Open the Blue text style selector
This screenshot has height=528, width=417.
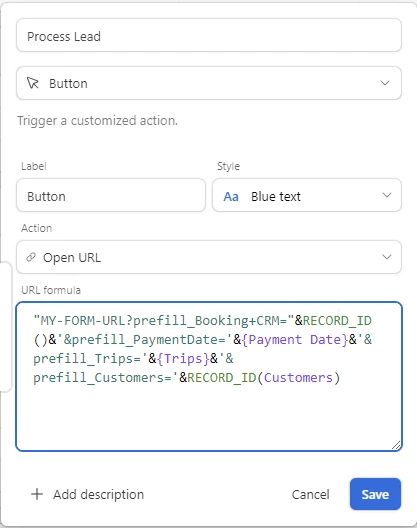[x=307, y=195]
